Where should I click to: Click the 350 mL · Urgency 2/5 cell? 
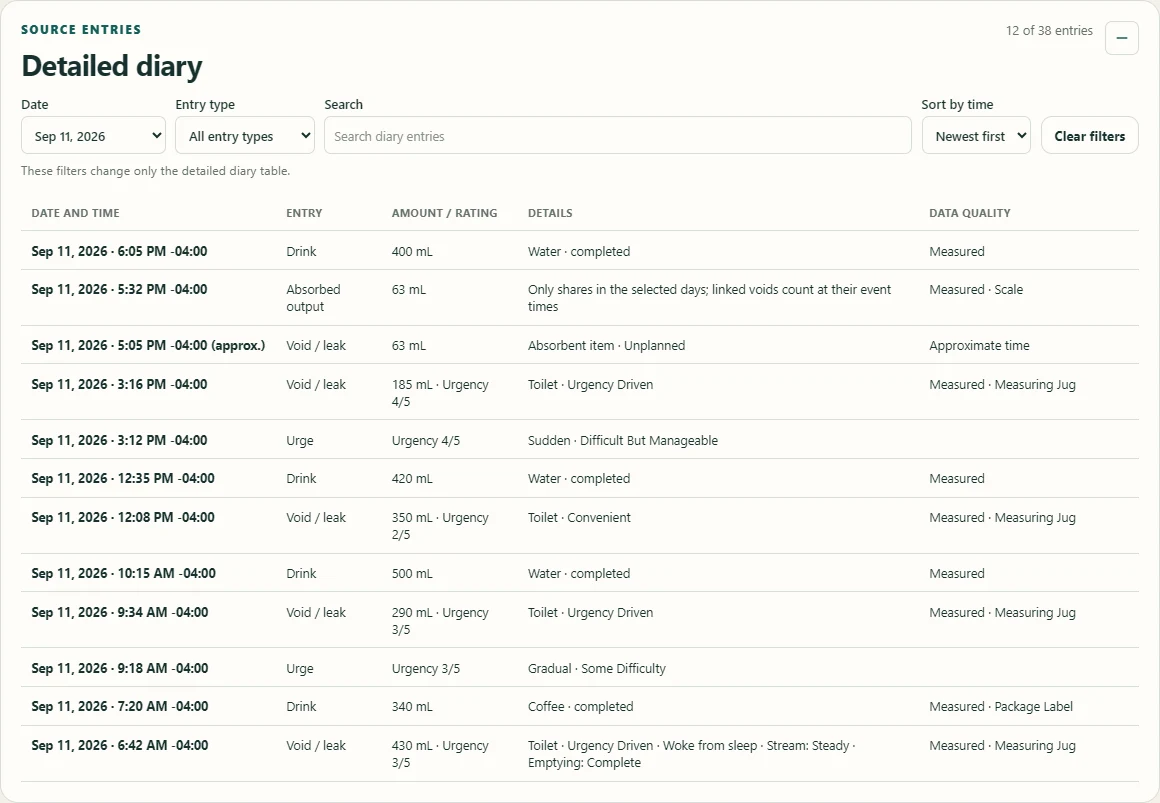[440, 526]
